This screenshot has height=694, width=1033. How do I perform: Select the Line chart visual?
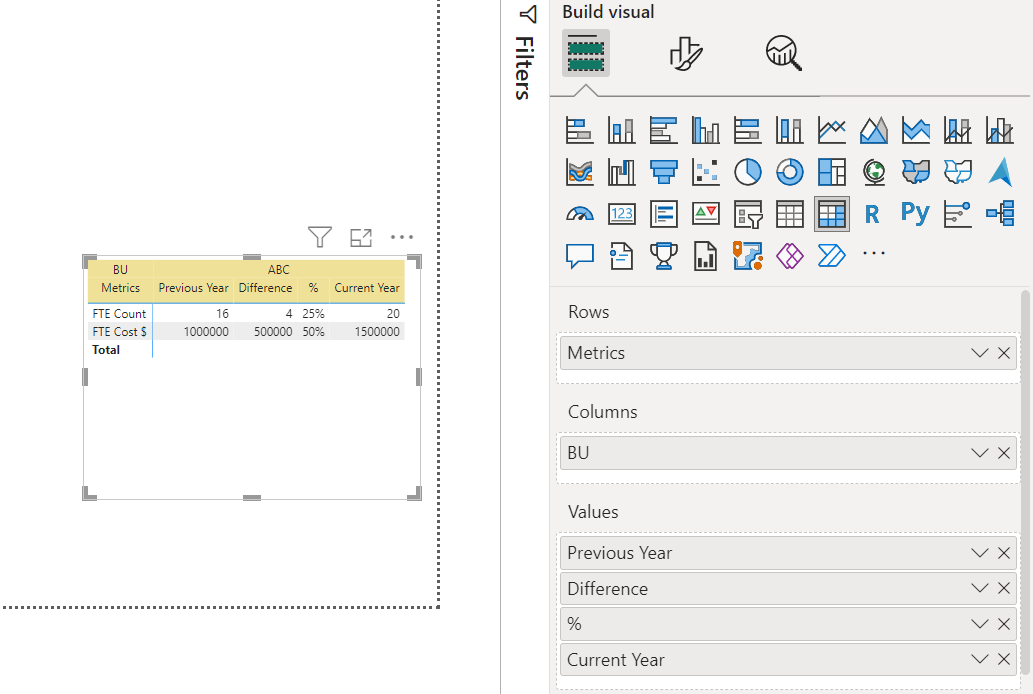tap(832, 130)
